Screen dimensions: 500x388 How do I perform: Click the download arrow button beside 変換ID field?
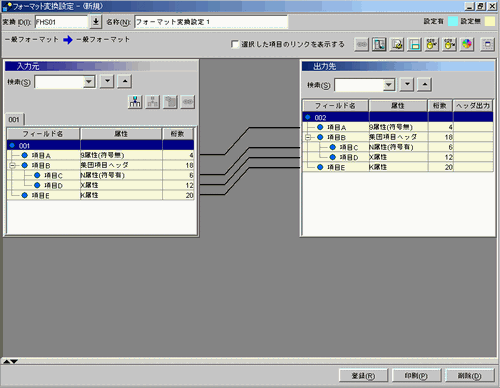tap(96, 22)
